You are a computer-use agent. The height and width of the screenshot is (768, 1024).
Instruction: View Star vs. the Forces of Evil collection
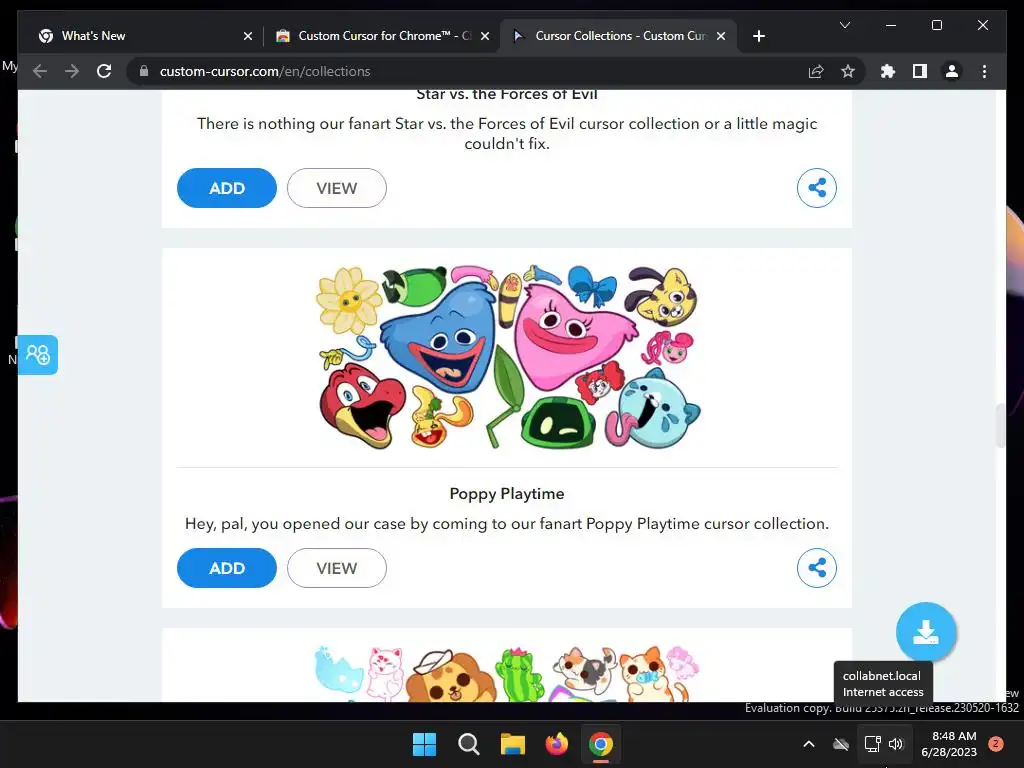click(336, 188)
